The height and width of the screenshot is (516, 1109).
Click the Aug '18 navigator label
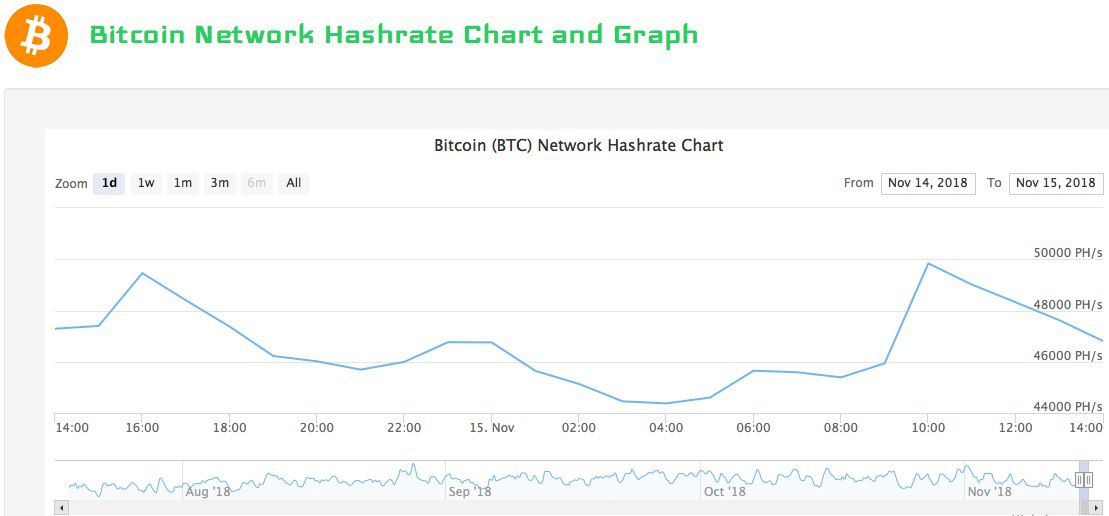(x=208, y=491)
